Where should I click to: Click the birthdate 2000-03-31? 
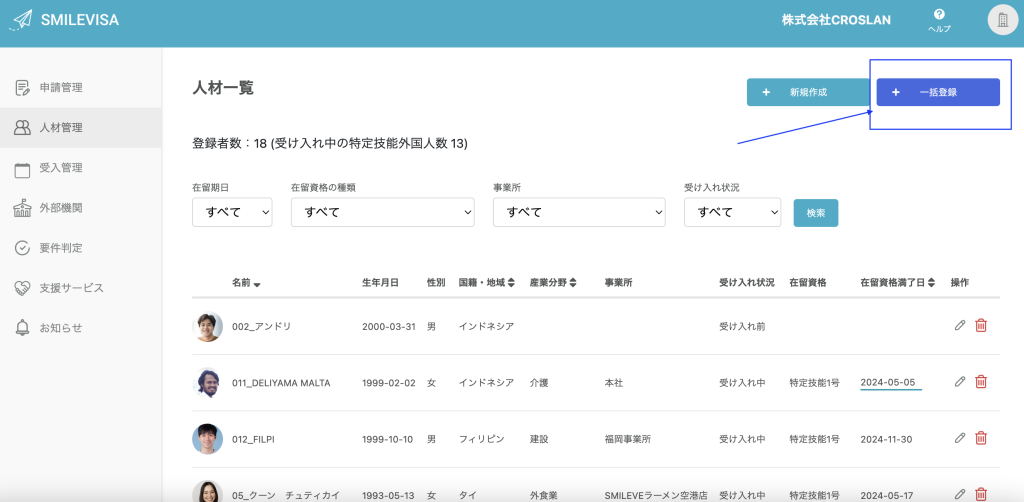[389, 326]
